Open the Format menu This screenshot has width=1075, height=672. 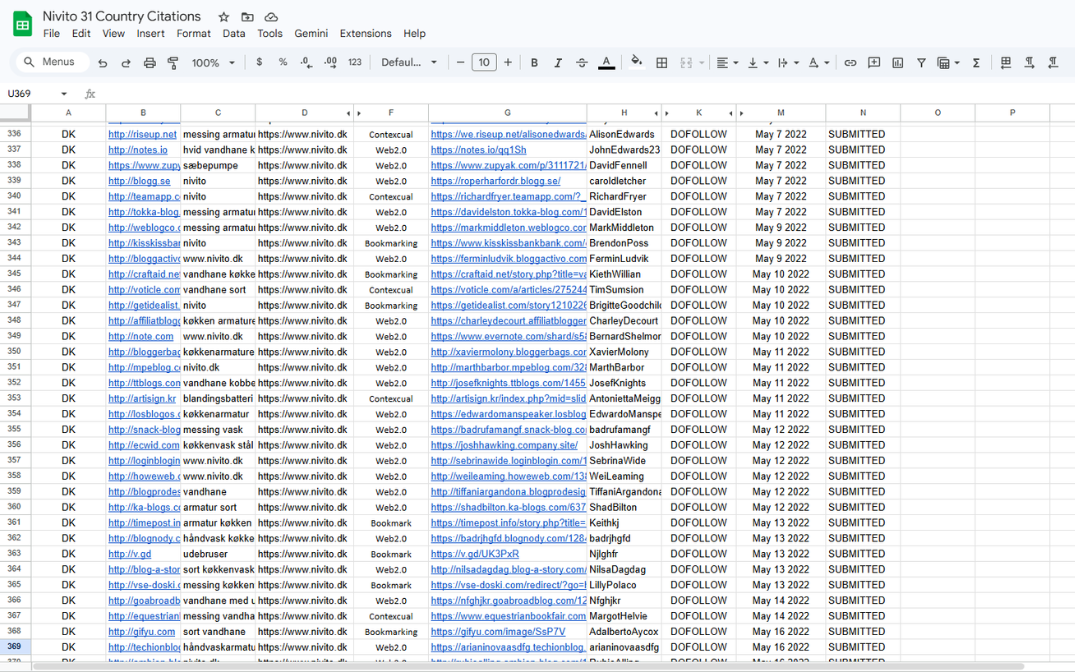(x=193, y=33)
